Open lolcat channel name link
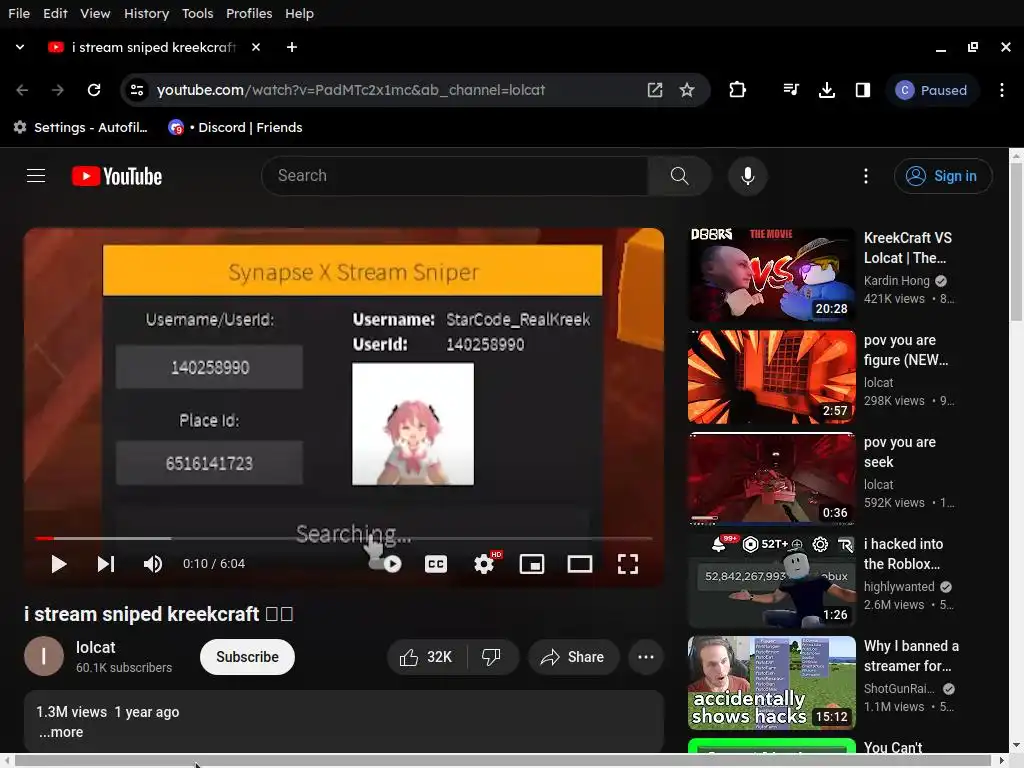Viewport: 1024px width, 768px height. click(x=95, y=647)
